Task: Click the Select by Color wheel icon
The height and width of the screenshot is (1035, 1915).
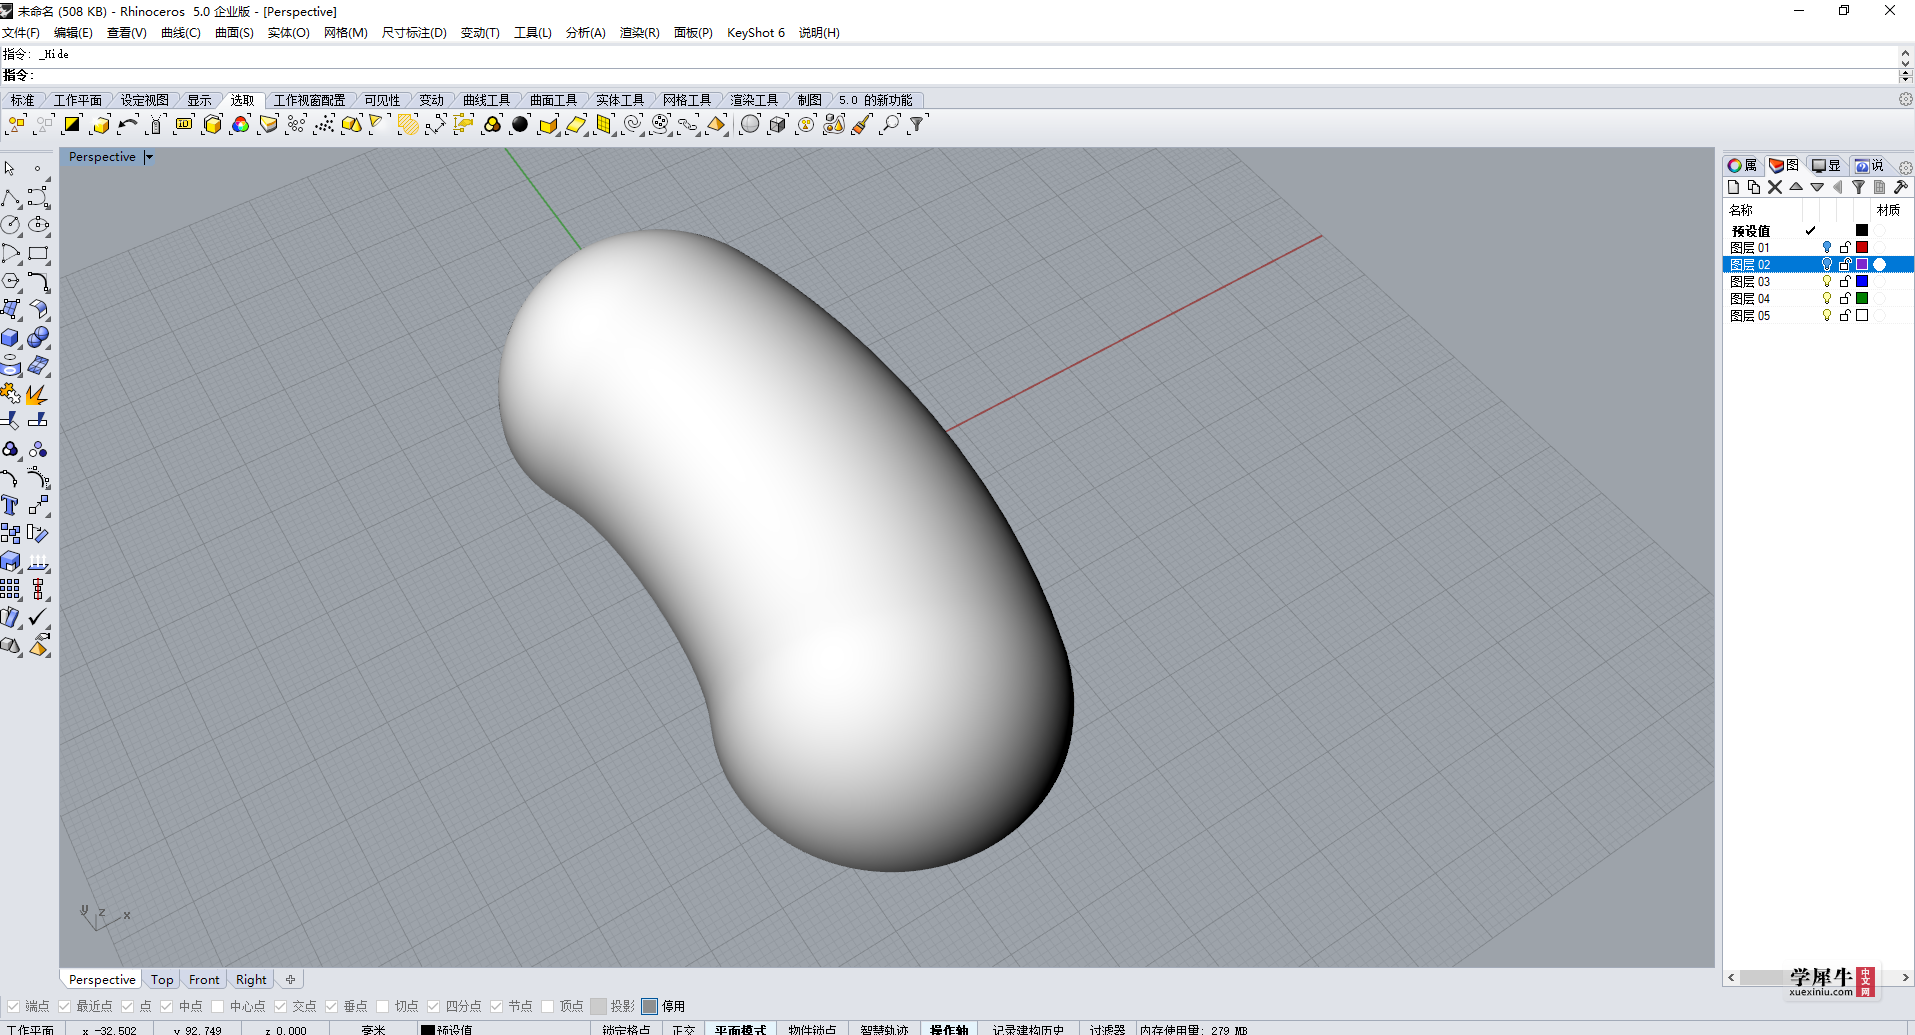Action: pos(240,124)
